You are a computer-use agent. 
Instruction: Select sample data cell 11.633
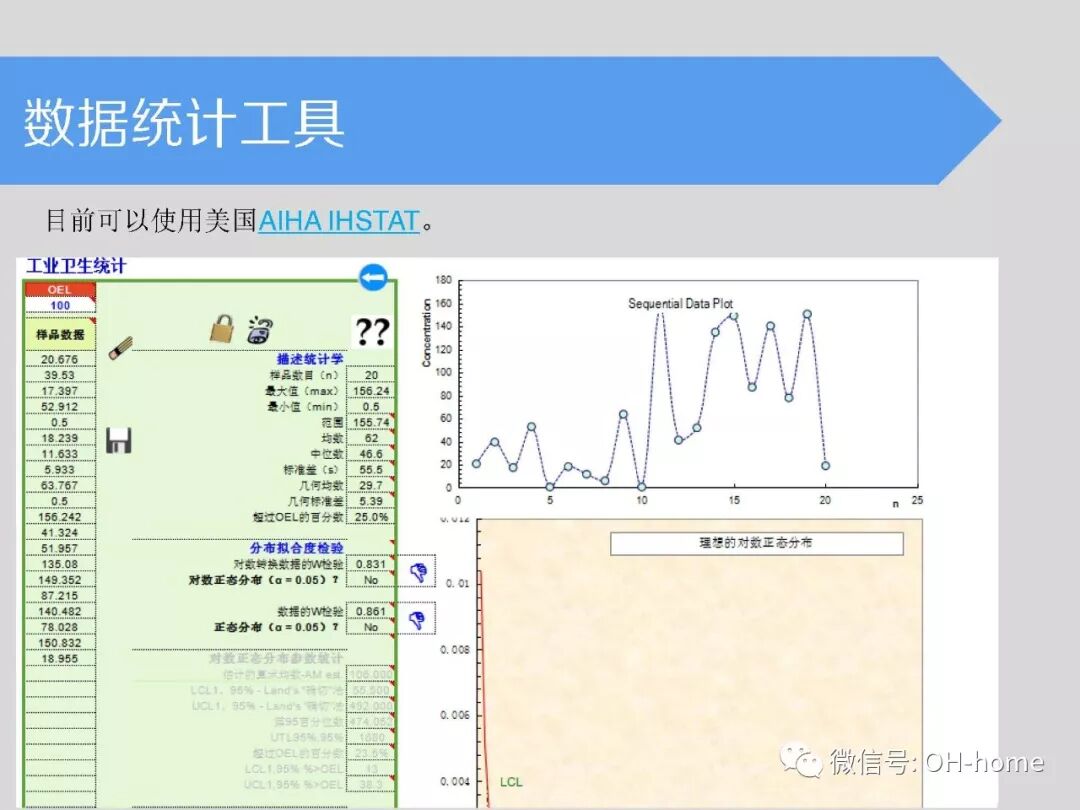[x=60, y=454]
